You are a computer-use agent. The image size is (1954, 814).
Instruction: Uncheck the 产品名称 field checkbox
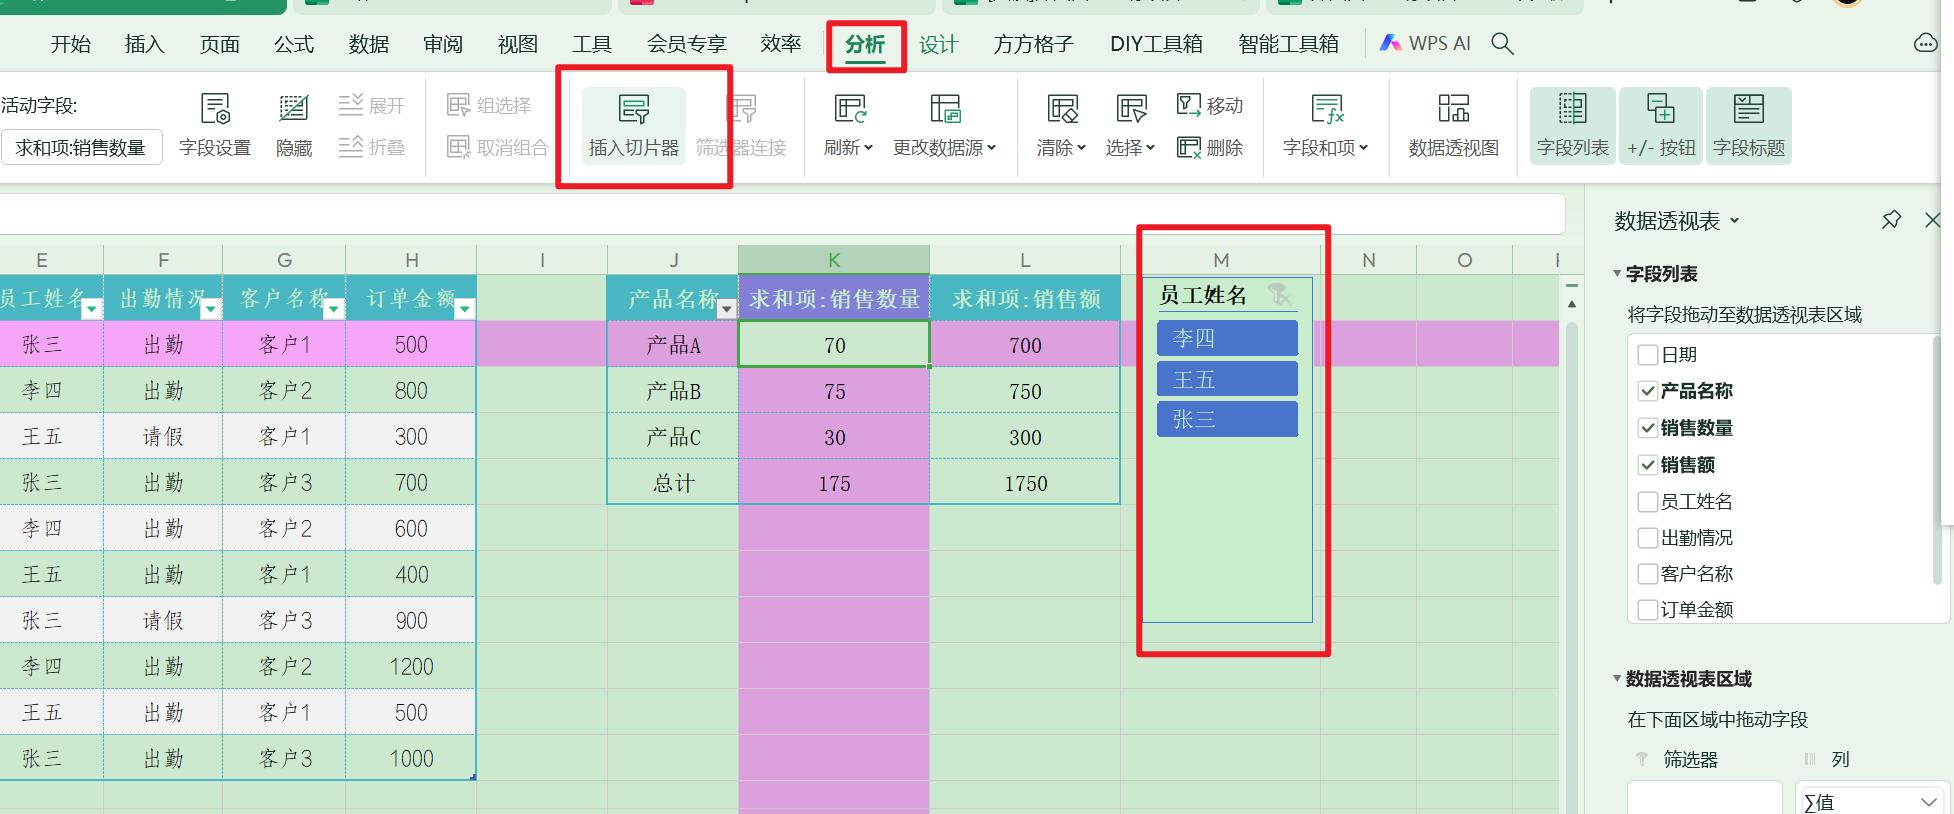(1648, 391)
